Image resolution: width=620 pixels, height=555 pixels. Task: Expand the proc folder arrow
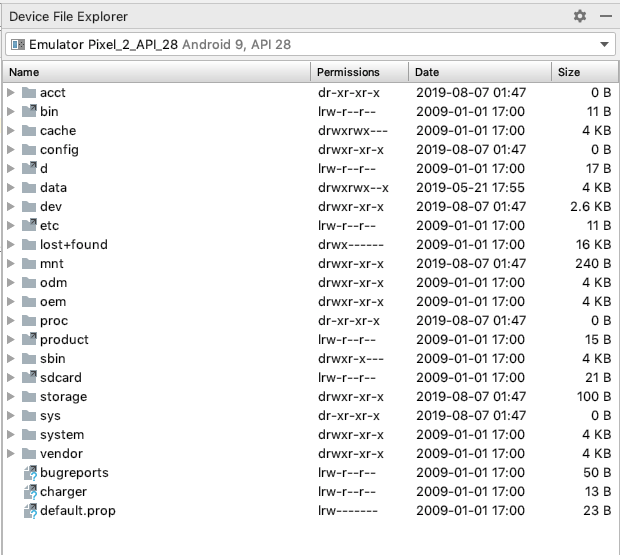(x=11, y=320)
